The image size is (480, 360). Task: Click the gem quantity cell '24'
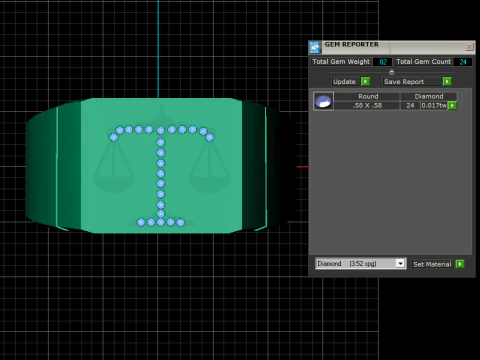tap(410, 106)
